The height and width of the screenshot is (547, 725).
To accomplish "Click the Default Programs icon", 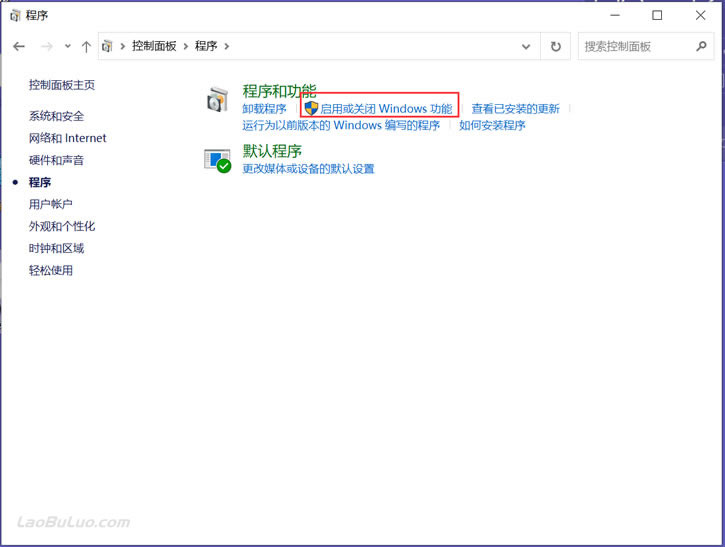I will [x=217, y=160].
